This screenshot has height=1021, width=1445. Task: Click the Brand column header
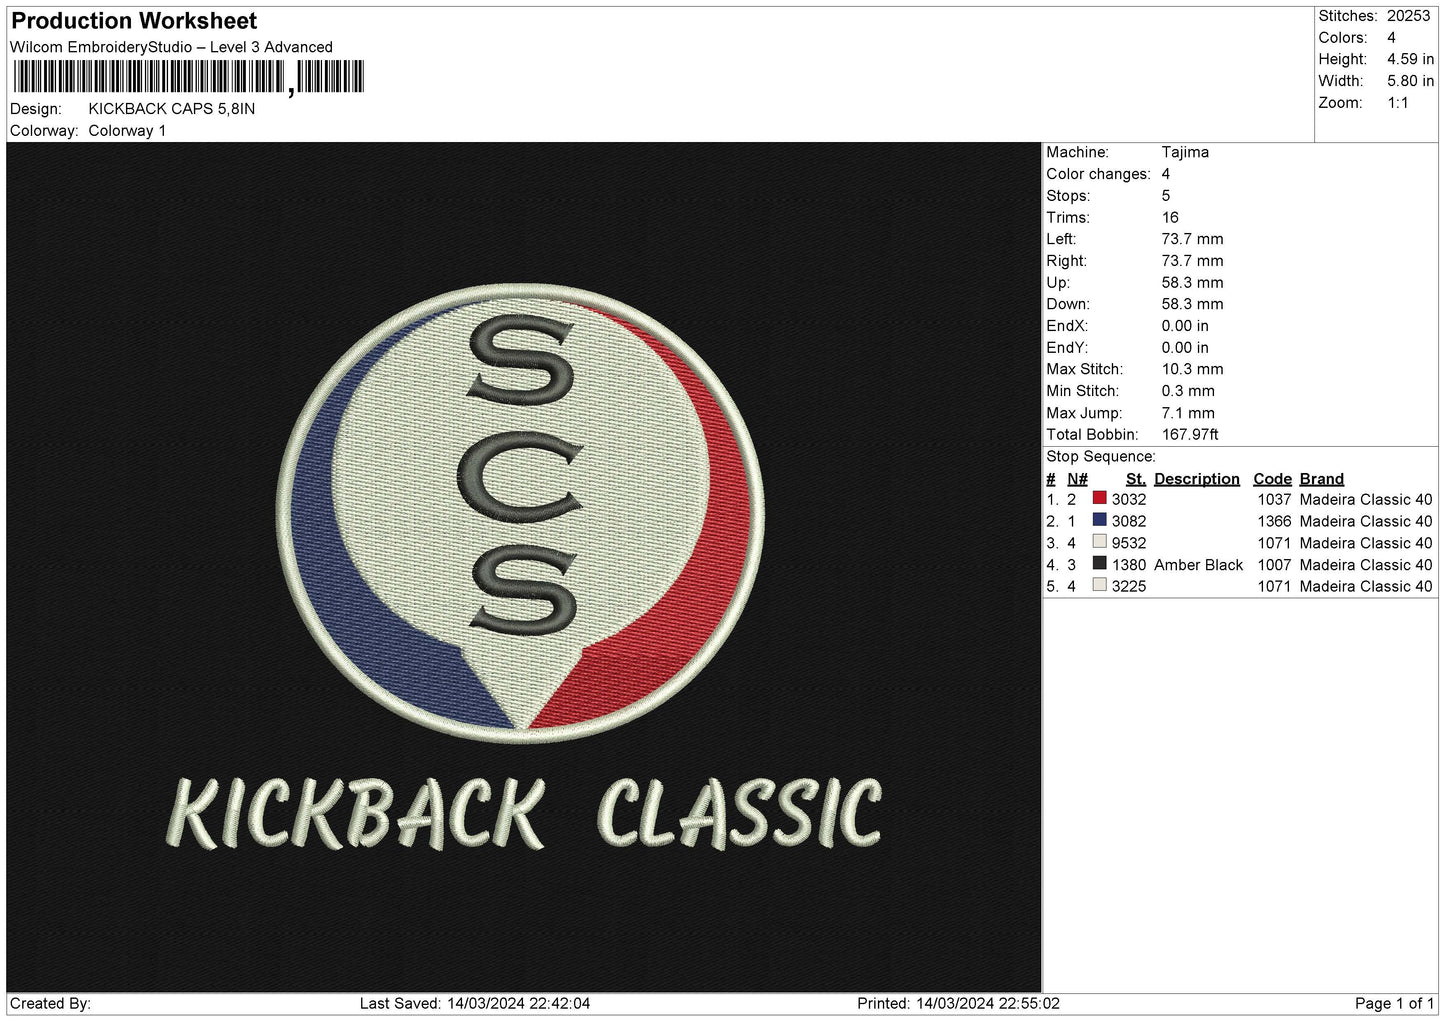pyautogui.click(x=1321, y=479)
